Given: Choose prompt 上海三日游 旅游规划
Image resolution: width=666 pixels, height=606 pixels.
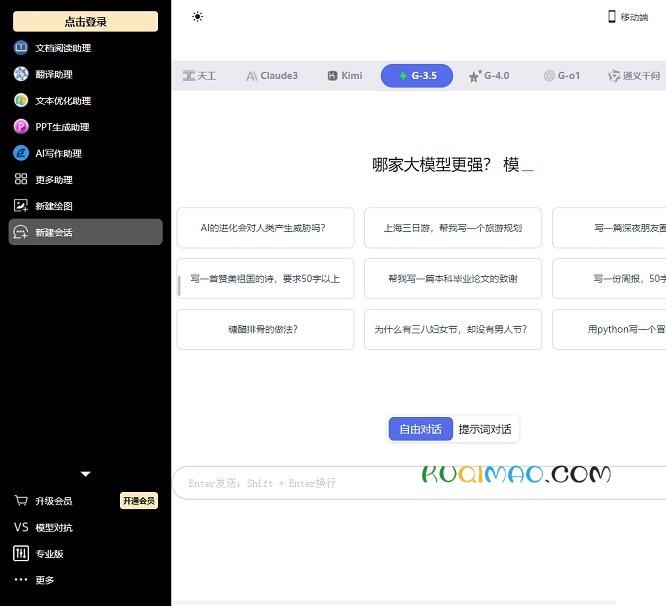Looking at the screenshot, I should click(x=453, y=228).
